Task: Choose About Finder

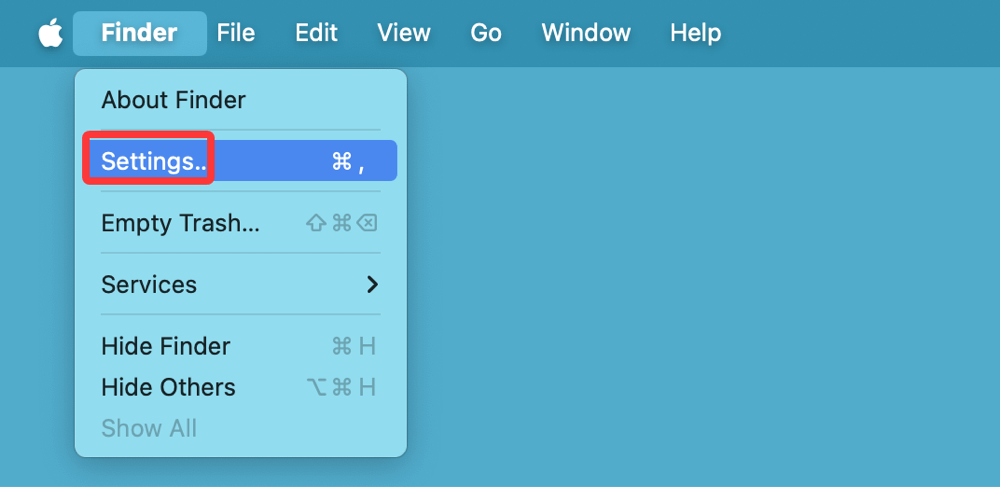Action: [x=240, y=100]
